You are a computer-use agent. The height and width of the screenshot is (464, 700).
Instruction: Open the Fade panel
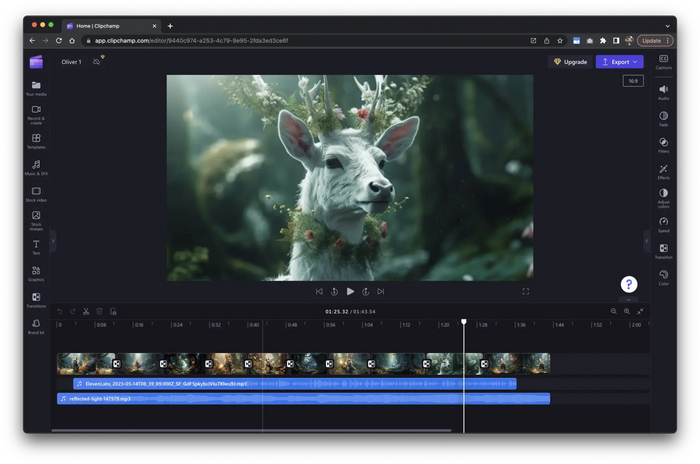(x=663, y=117)
